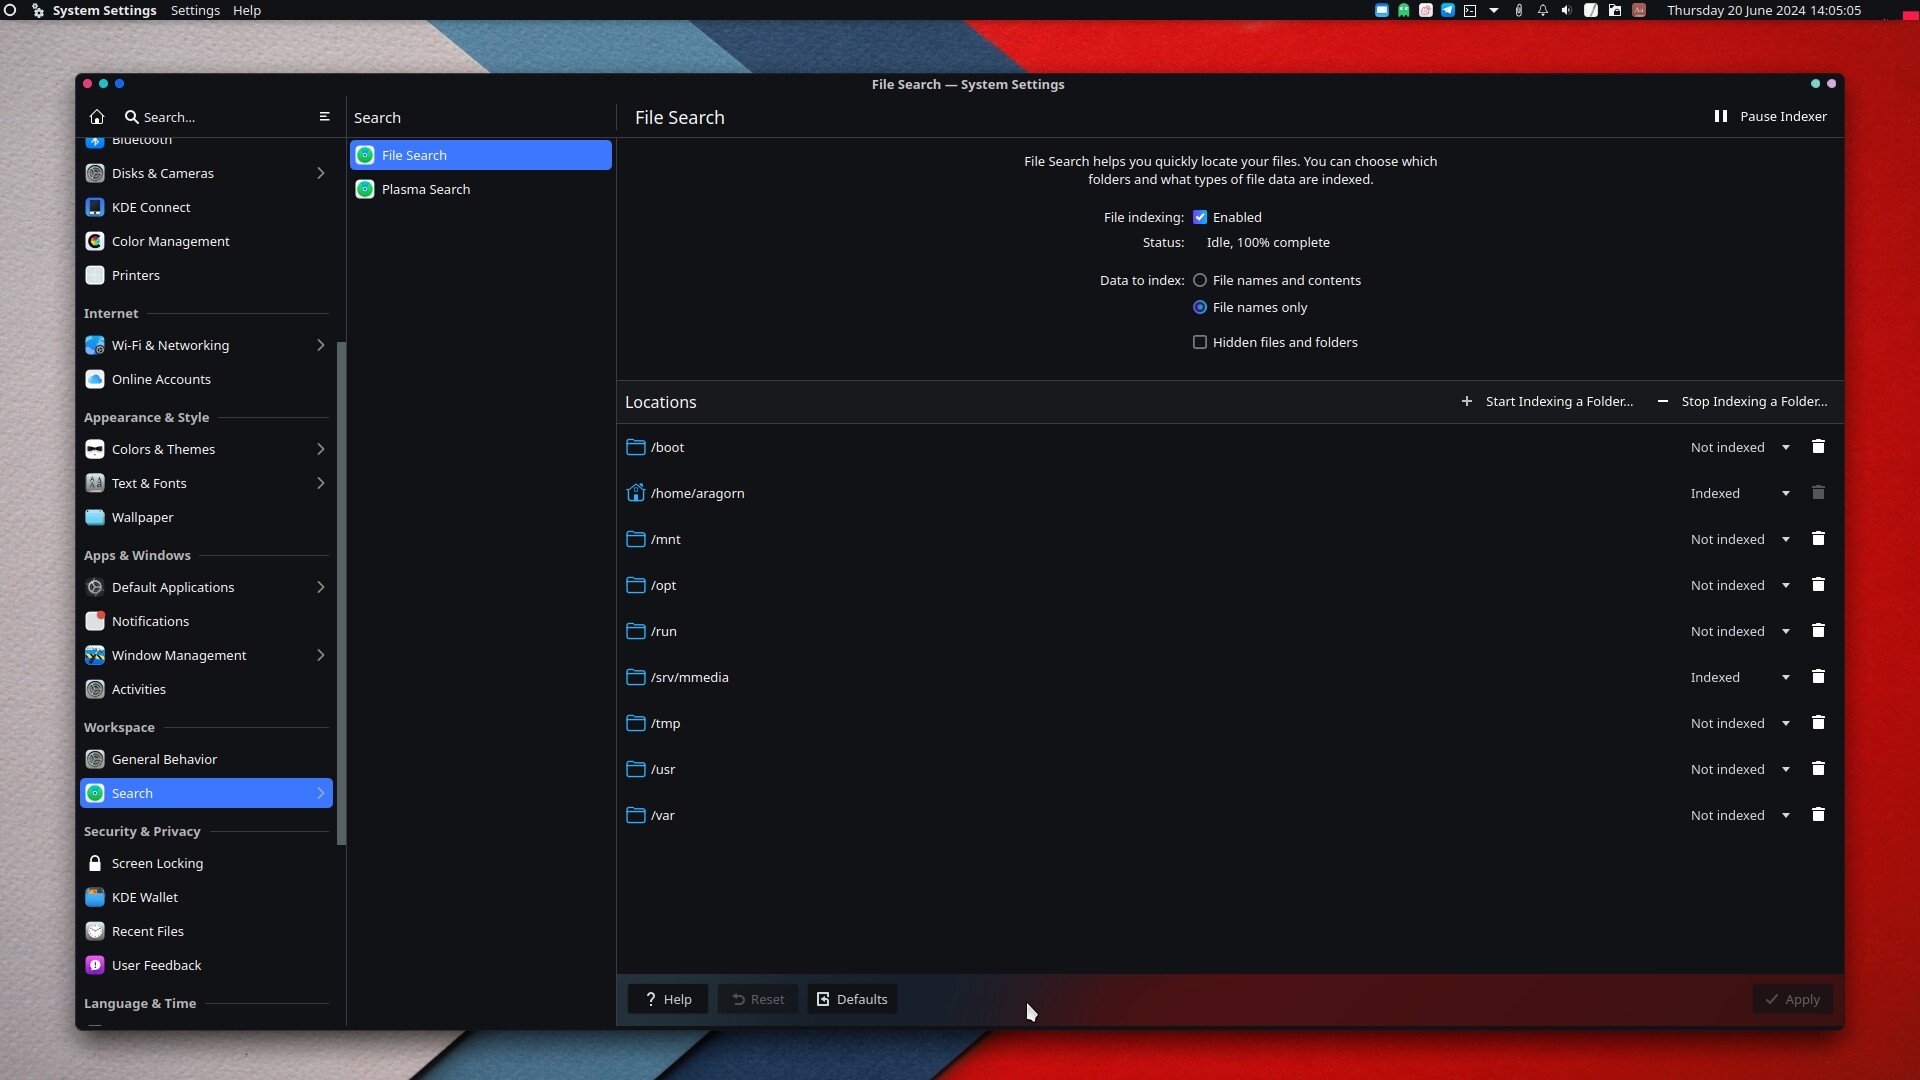Uncheck the File indexing Enabled checkbox
This screenshot has height=1080, width=1920.
[1200, 217]
